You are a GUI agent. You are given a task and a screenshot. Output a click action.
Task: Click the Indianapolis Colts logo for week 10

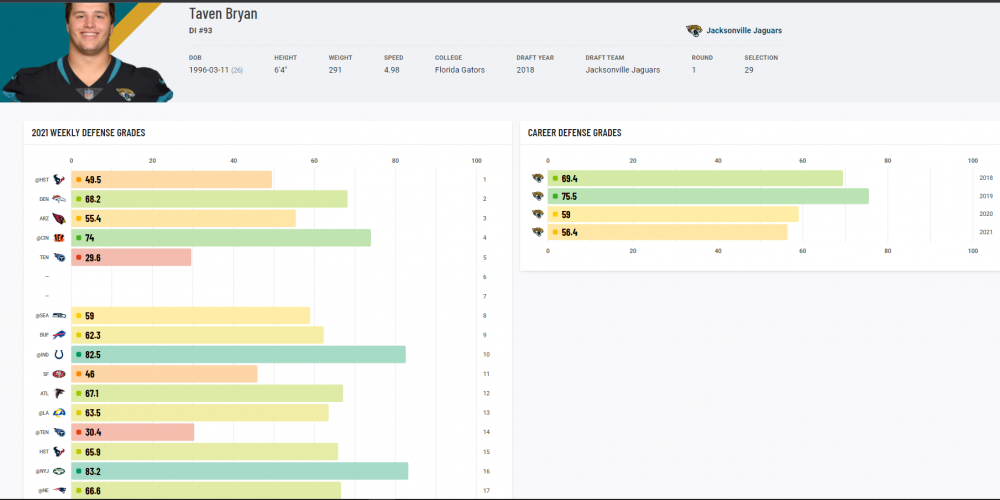(59, 355)
